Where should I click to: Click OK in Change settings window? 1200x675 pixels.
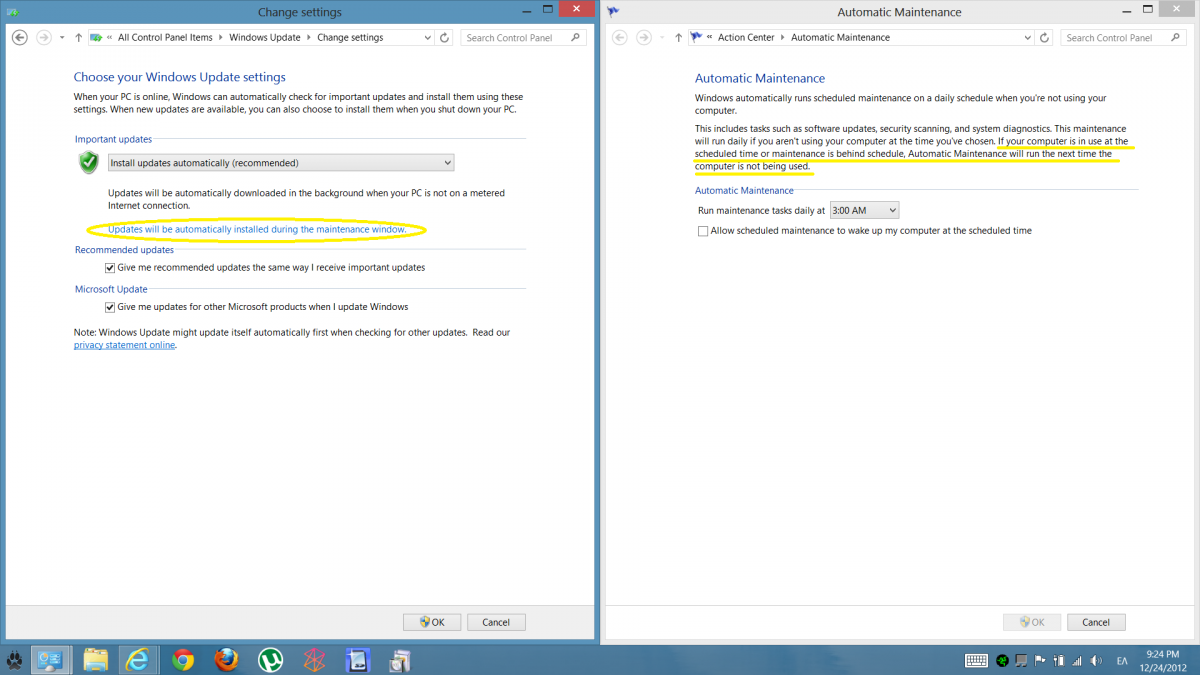[x=432, y=622]
